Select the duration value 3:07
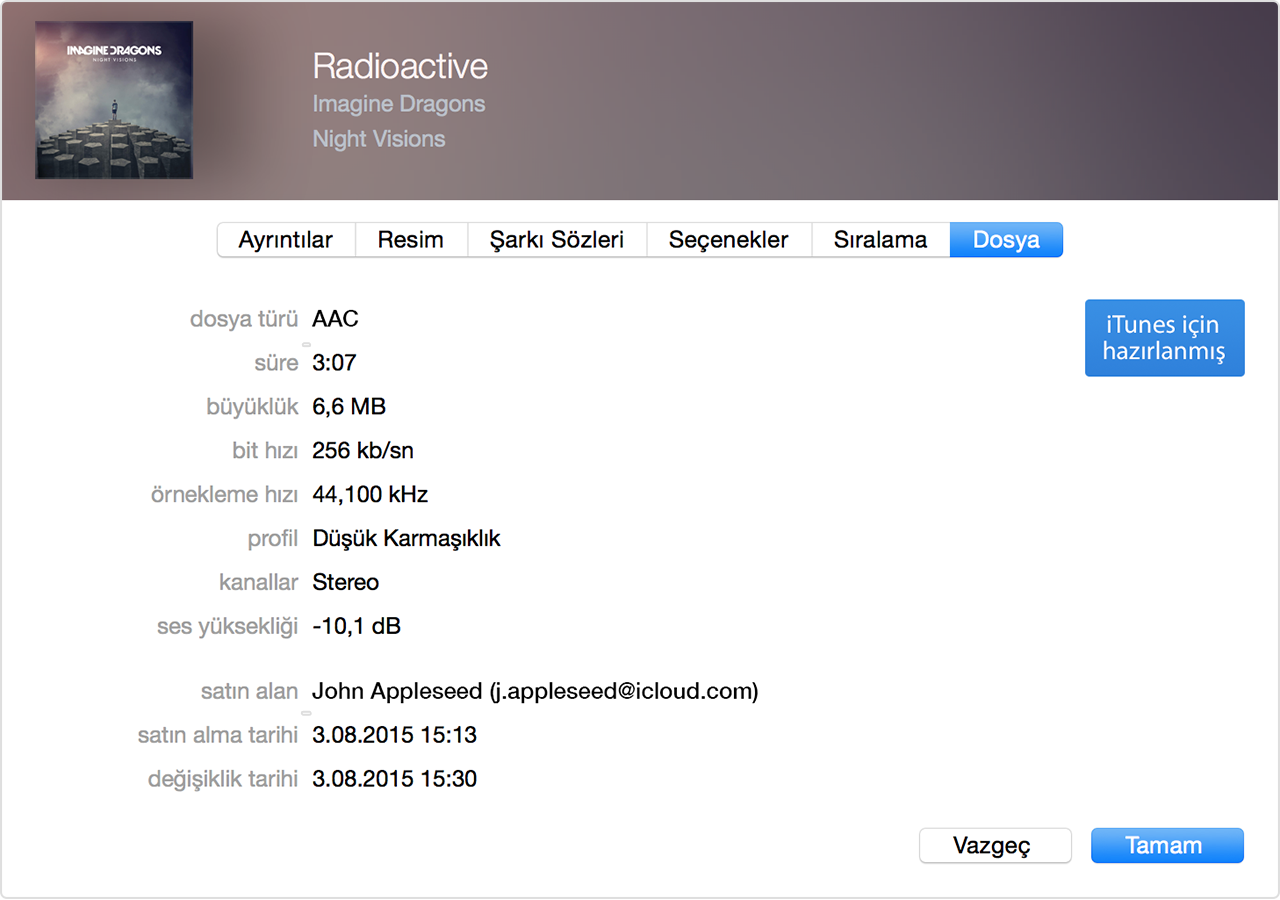The image size is (1280, 900). [334, 363]
